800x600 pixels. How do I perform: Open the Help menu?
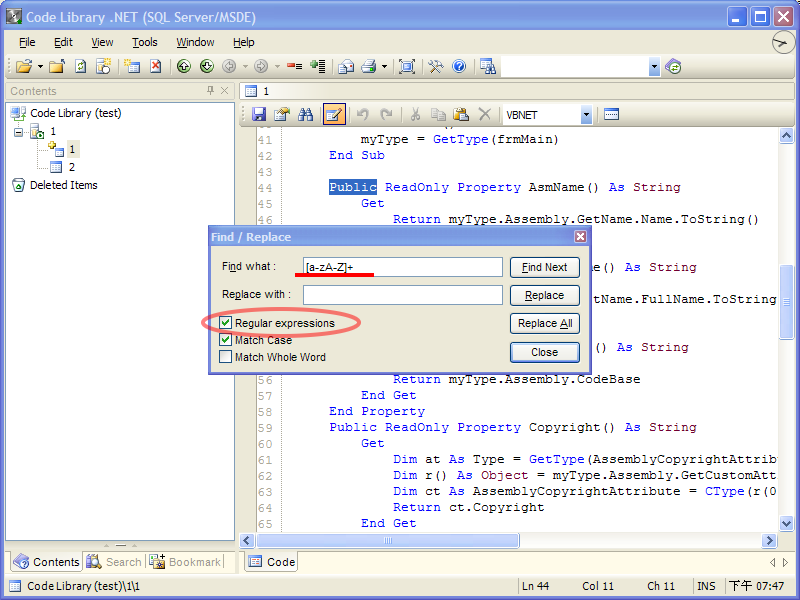coord(243,42)
